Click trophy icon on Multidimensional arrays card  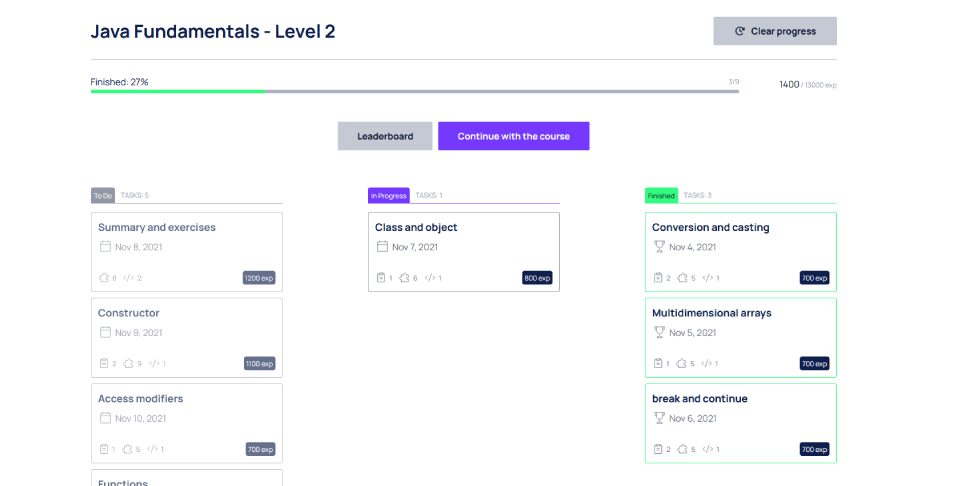click(659, 332)
